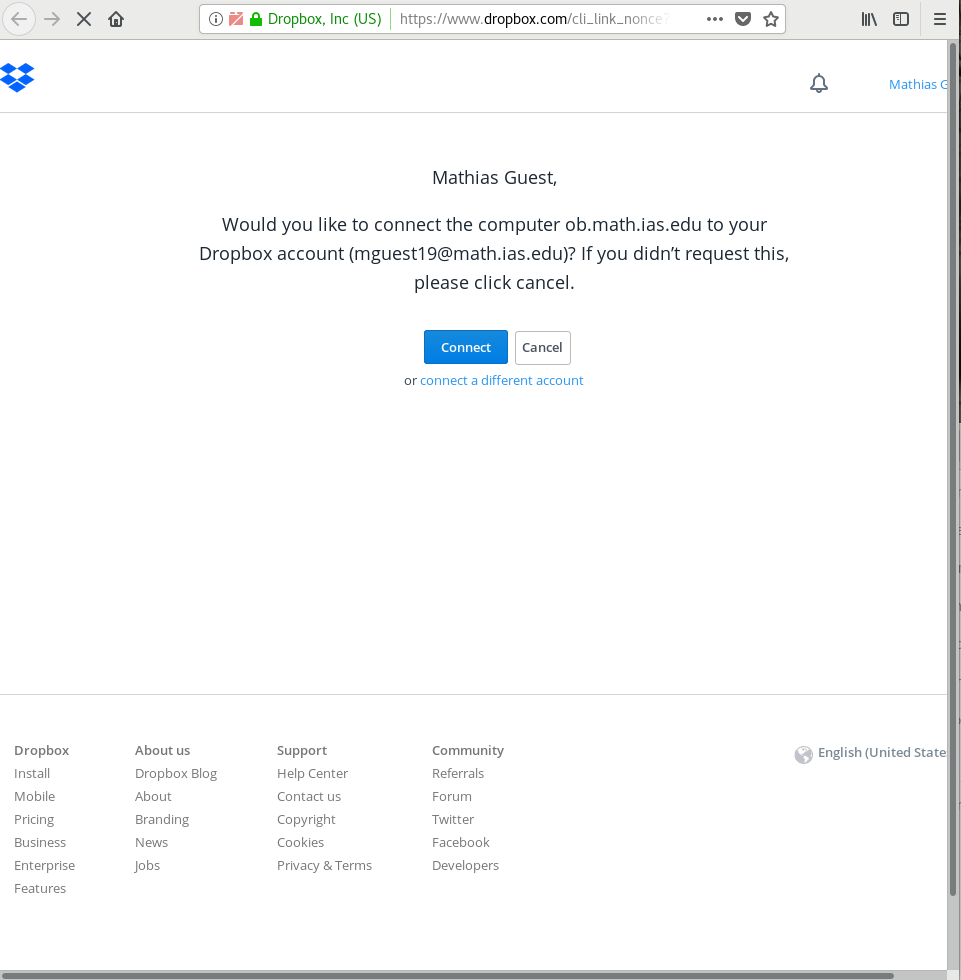Open the Help Center footer link
Screen dimensions: 961x980
pos(312,773)
